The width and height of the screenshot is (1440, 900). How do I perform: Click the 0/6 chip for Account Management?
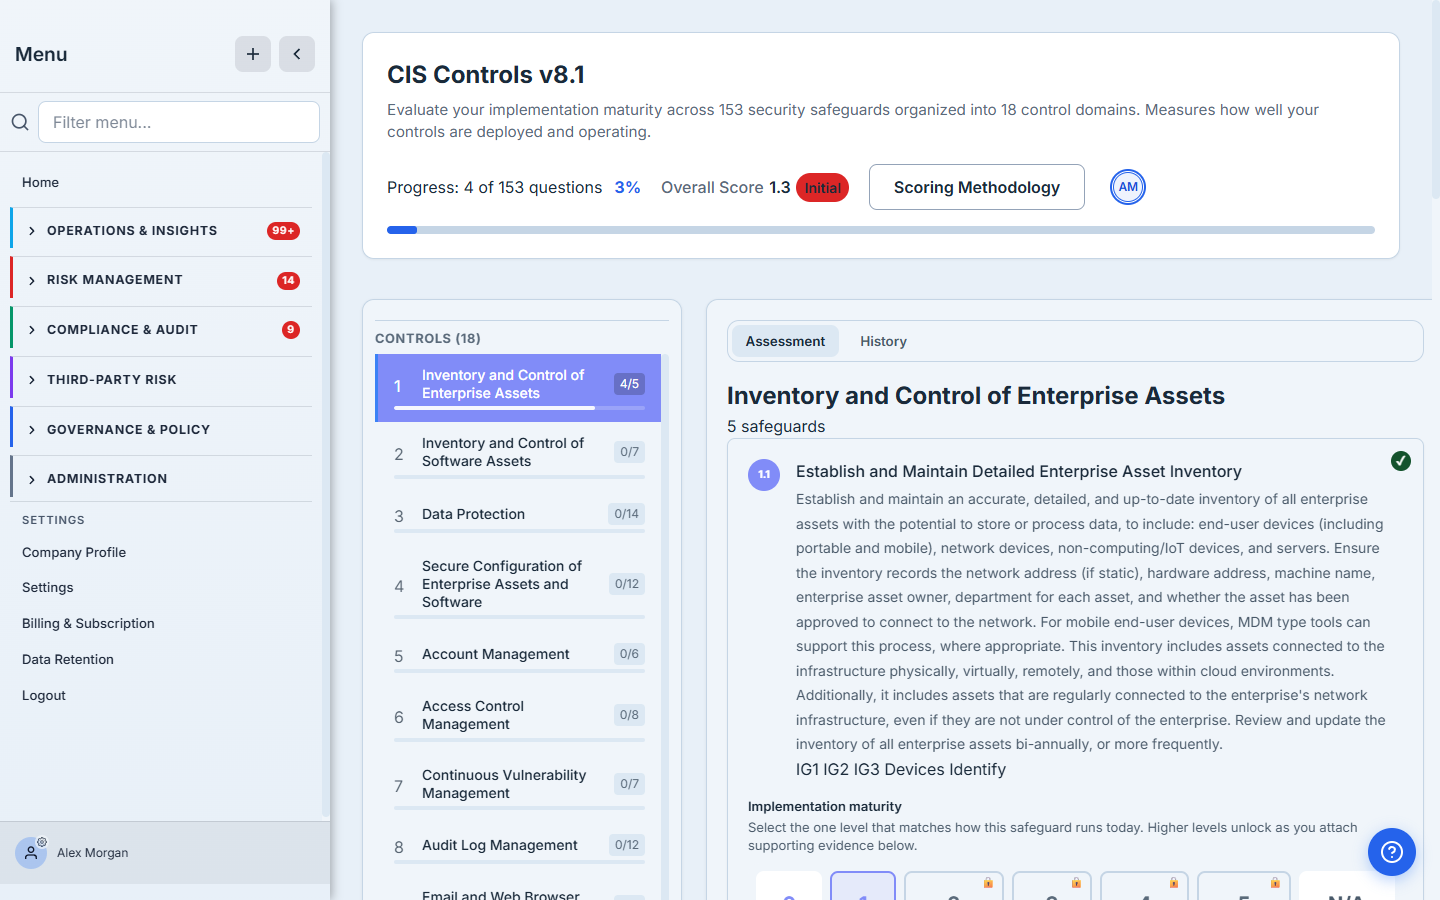pyautogui.click(x=629, y=654)
